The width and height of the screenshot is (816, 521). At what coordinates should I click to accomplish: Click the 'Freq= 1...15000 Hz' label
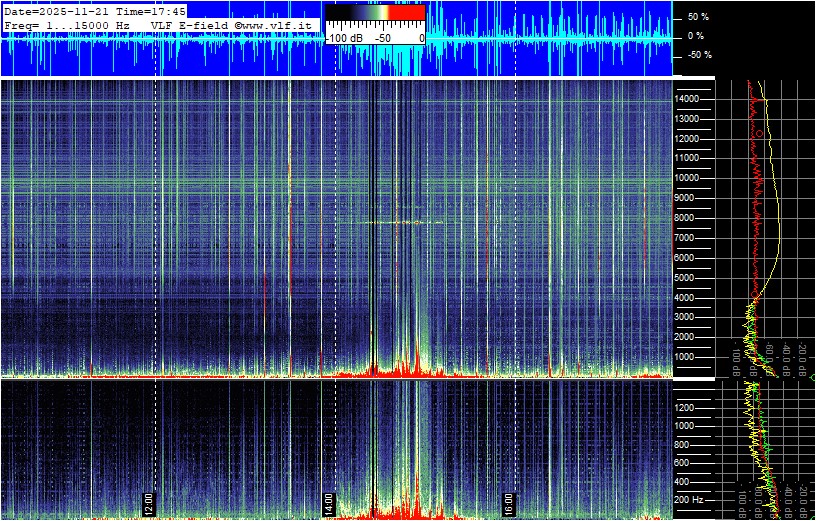[67, 25]
